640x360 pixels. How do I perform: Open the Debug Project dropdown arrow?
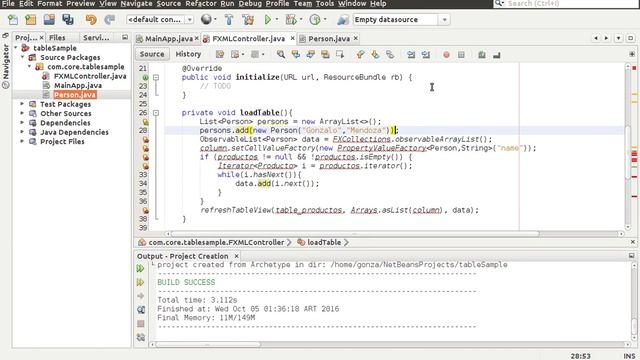tap(301, 19)
